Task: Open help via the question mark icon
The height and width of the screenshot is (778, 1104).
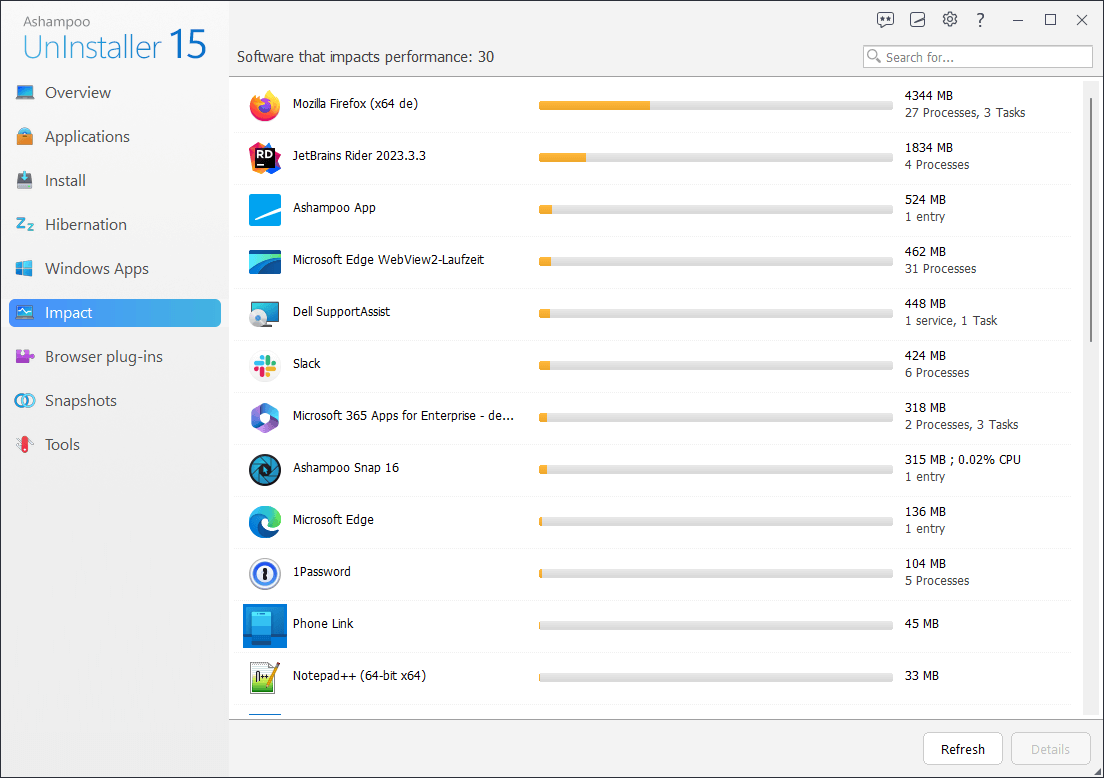Action: [x=981, y=19]
